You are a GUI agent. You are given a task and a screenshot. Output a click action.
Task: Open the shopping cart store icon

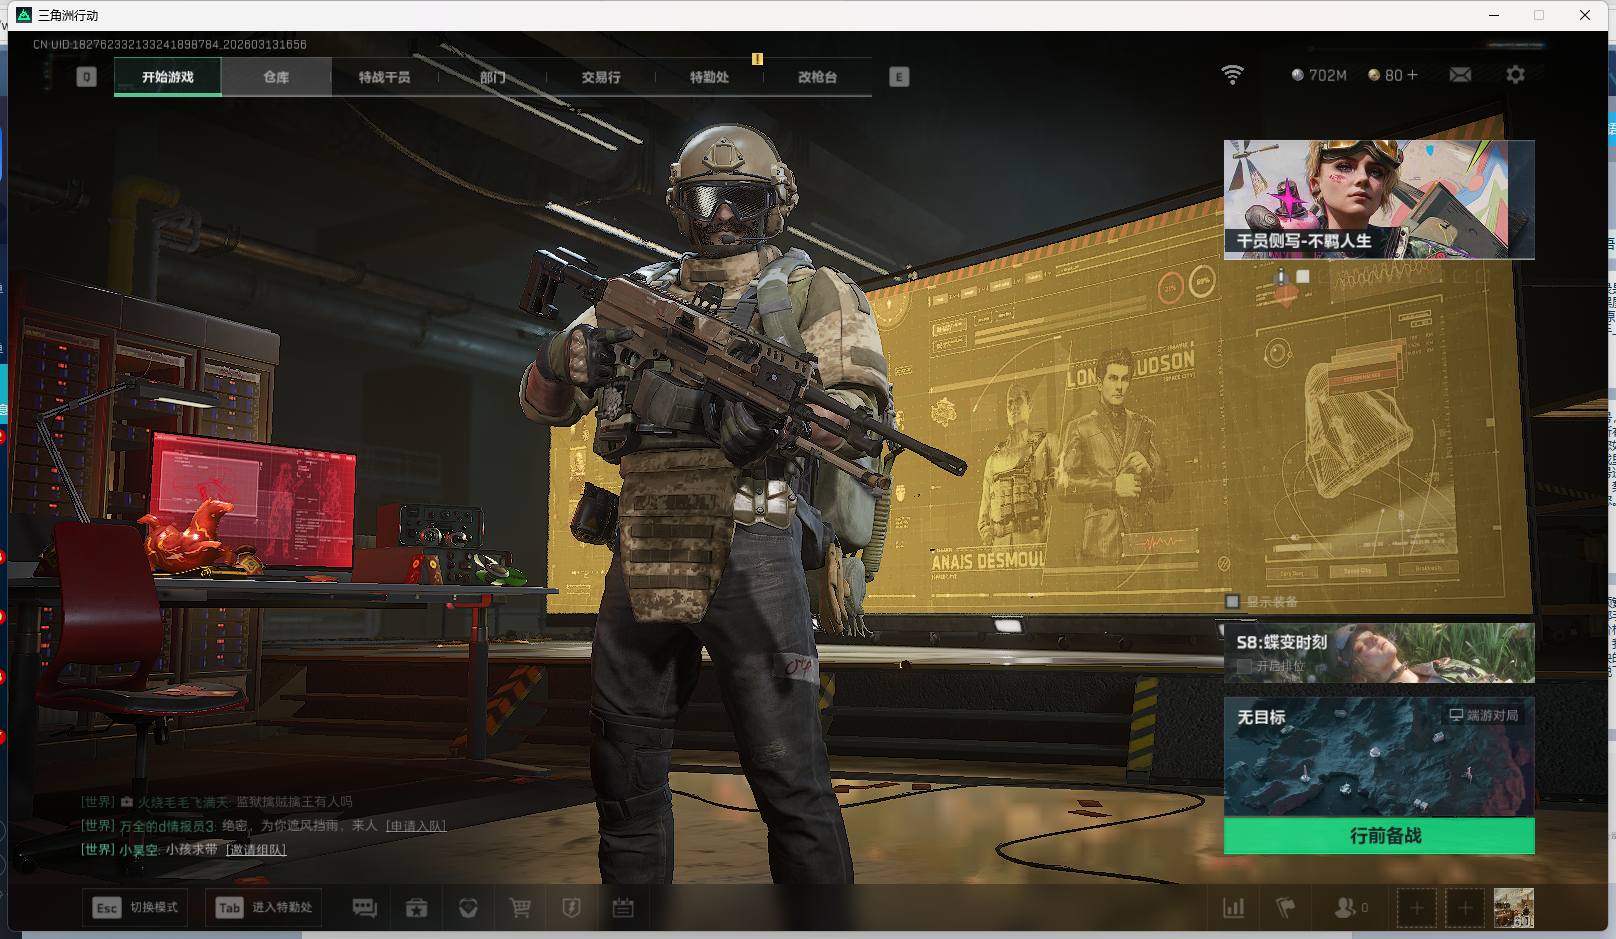520,908
